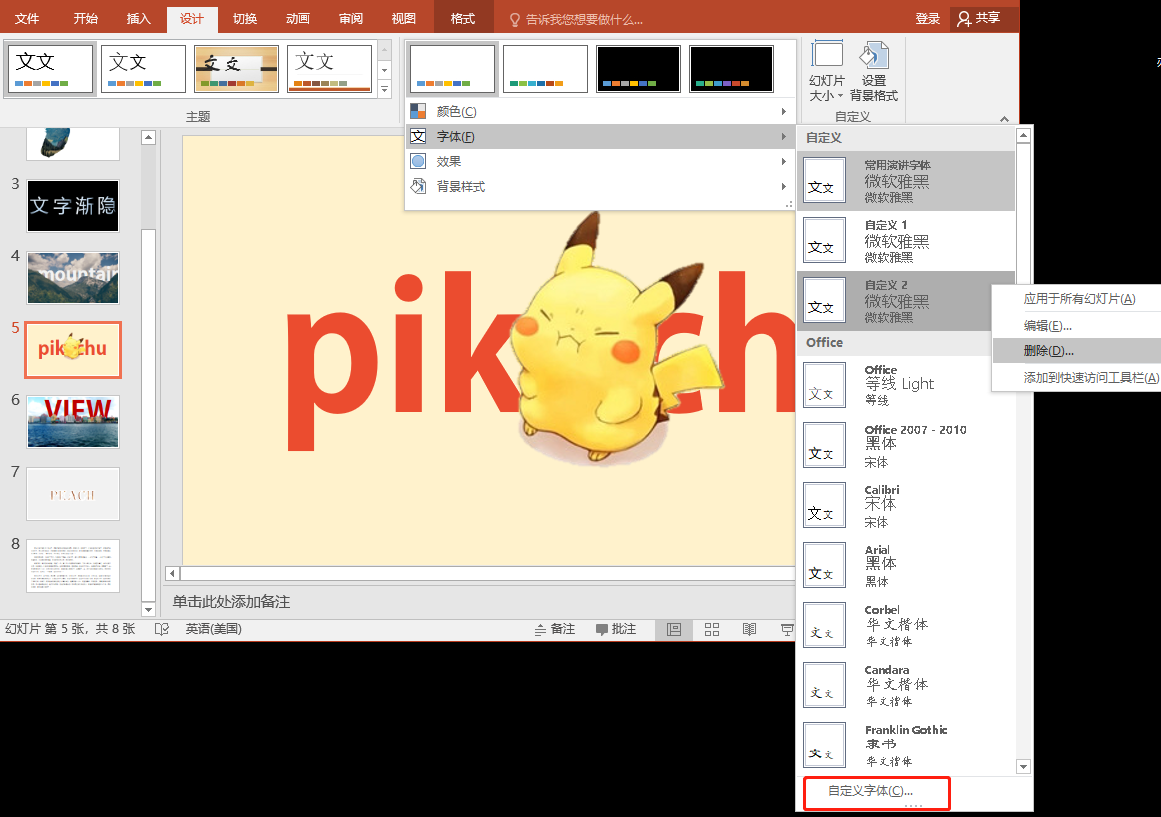Click the spell-check book icon in status bar
The image size is (1161, 817).
pos(161,630)
